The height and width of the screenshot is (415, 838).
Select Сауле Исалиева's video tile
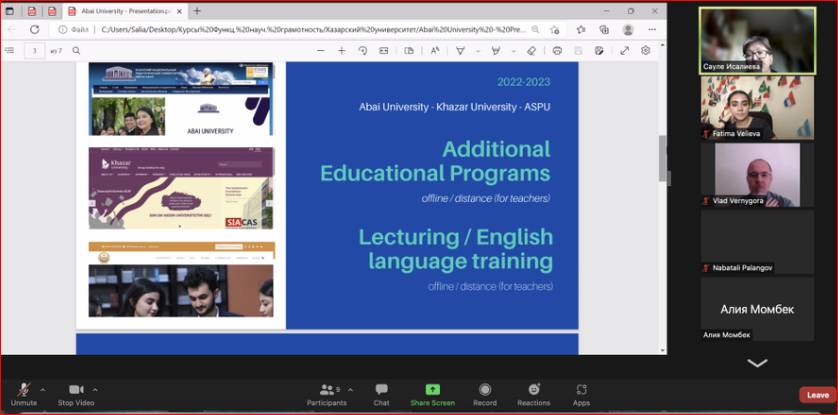[757, 41]
